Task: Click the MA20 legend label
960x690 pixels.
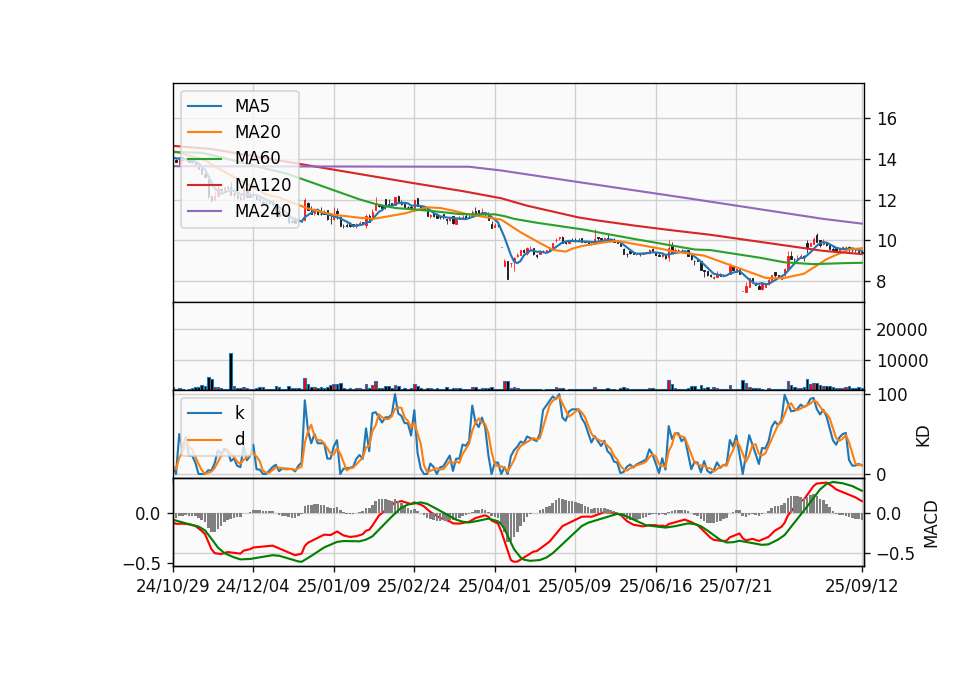Action: (x=258, y=132)
